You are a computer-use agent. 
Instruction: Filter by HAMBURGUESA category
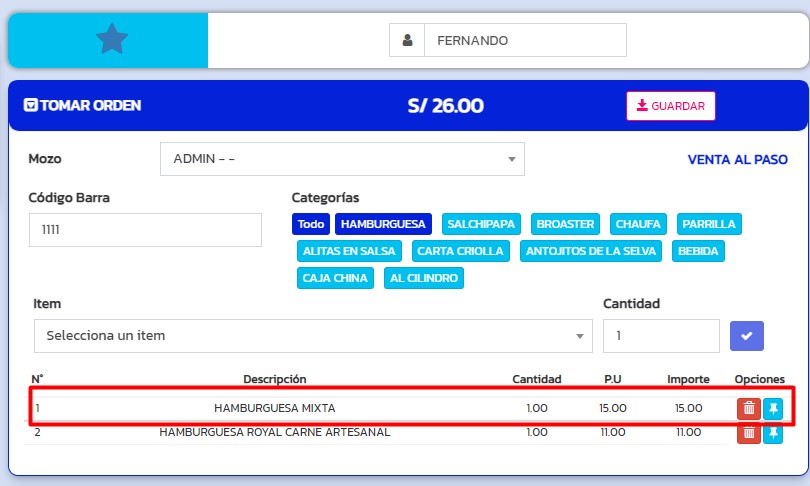tap(383, 224)
